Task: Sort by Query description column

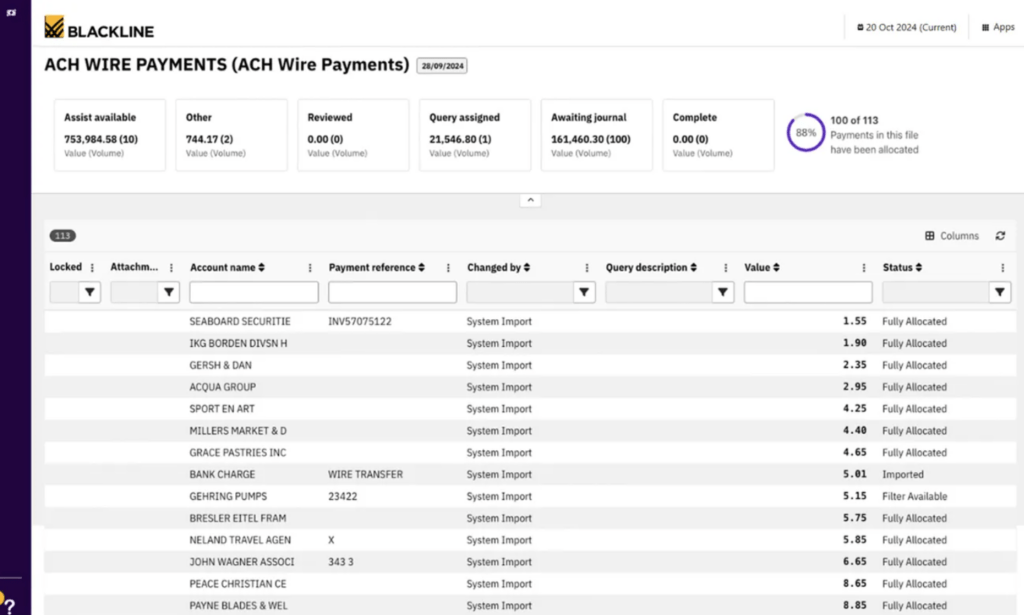Action: pyautogui.click(x=651, y=268)
